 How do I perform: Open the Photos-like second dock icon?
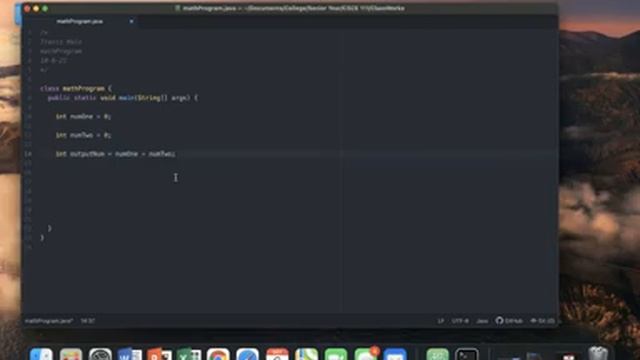(71, 354)
